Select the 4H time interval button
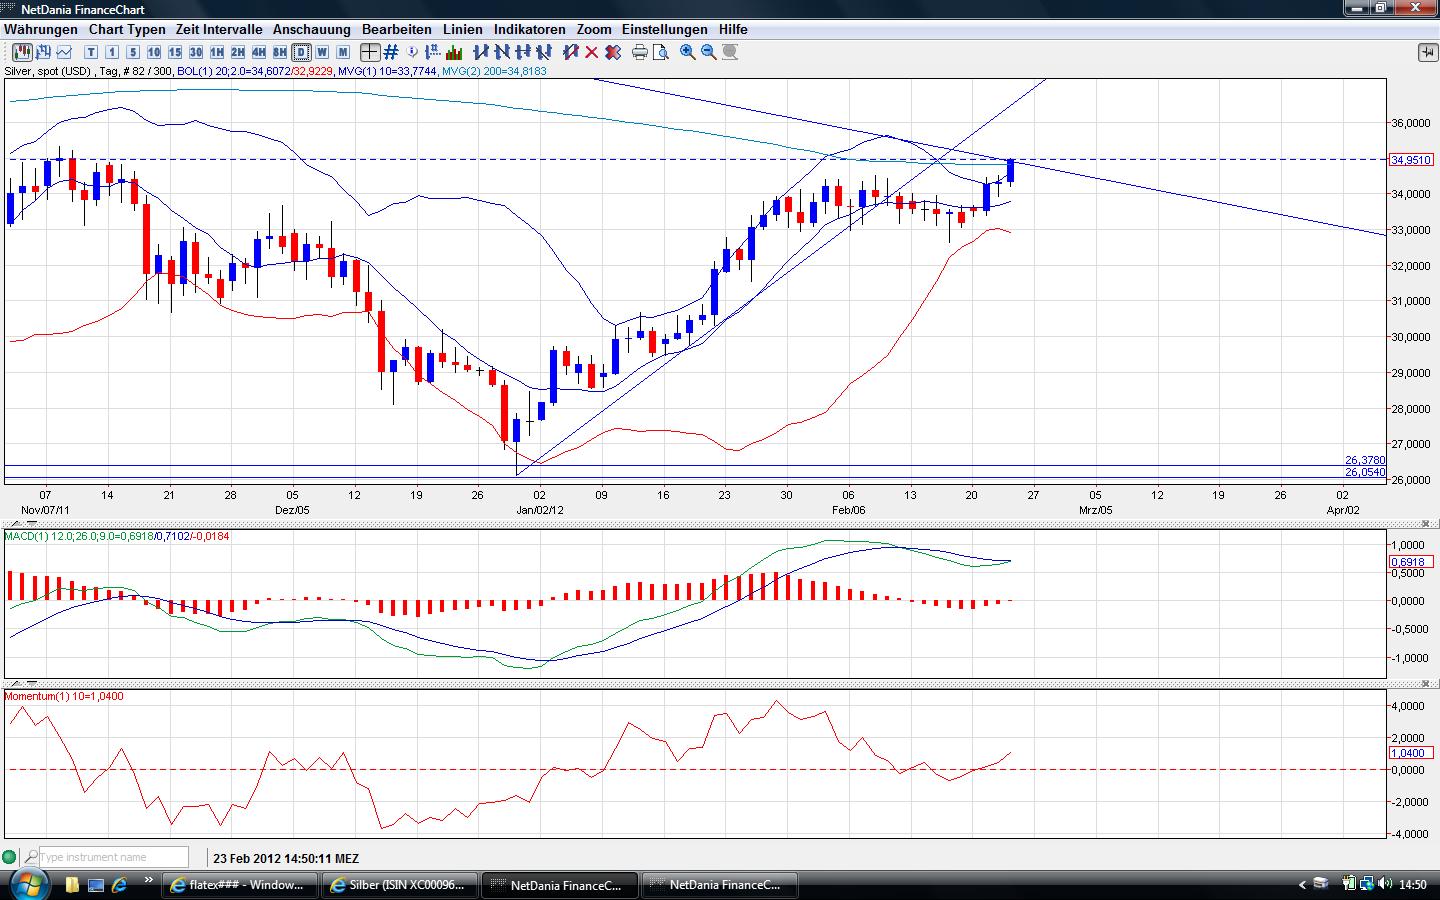Viewport: 1440px width, 900px height. pyautogui.click(x=259, y=52)
